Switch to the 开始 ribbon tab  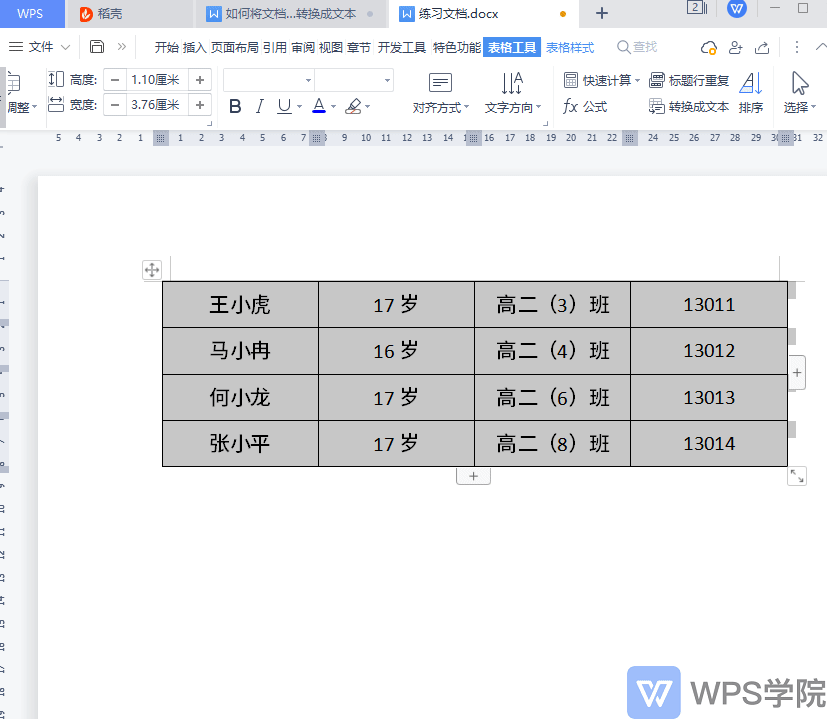coord(167,47)
